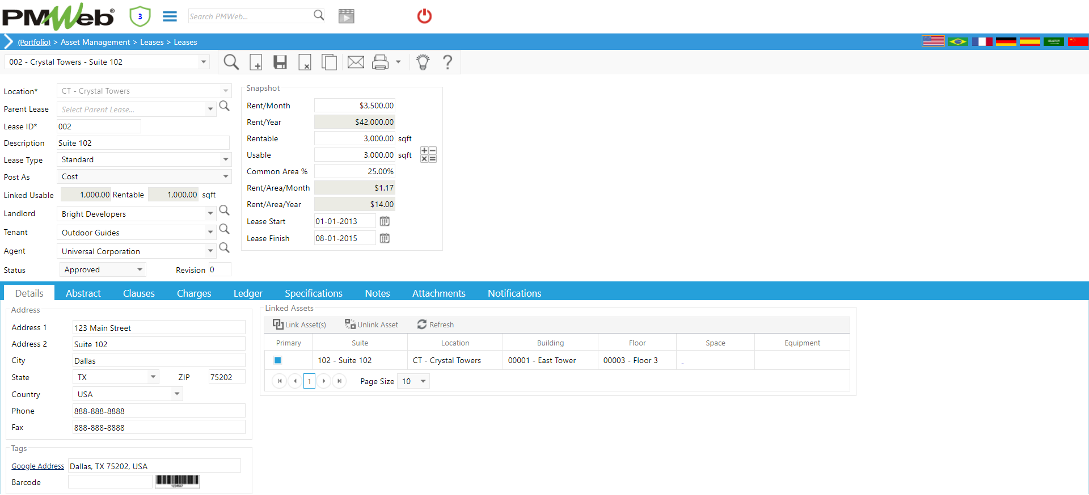Image resolution: width=1089 pixels, height=495 pixels.
Task: Switch to the Charges tab
Action: (x=194, y=293)
